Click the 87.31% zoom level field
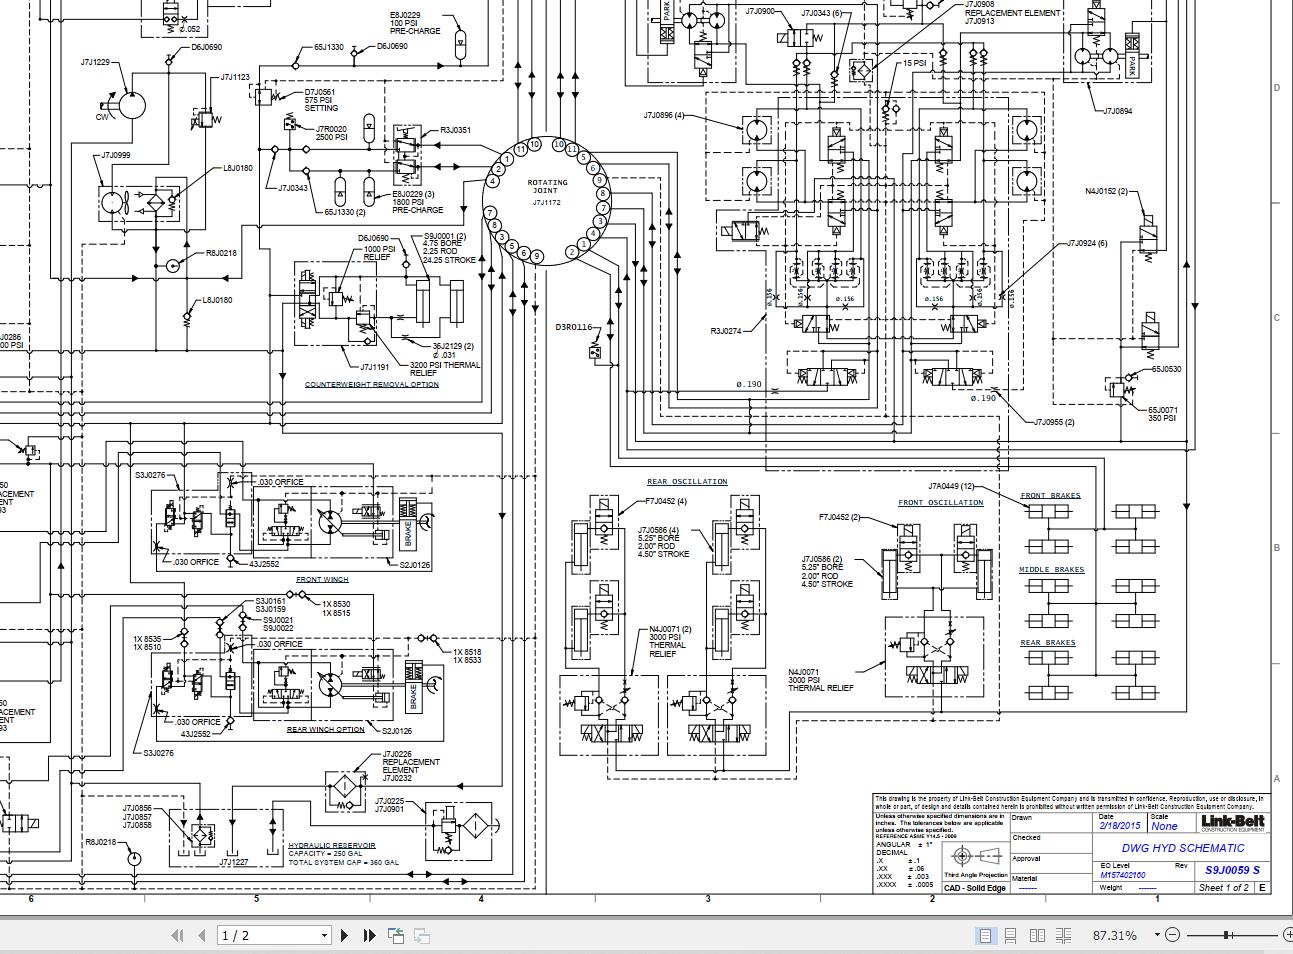This screenshot has width=1293, height=954. click(x=1114, y=935)
